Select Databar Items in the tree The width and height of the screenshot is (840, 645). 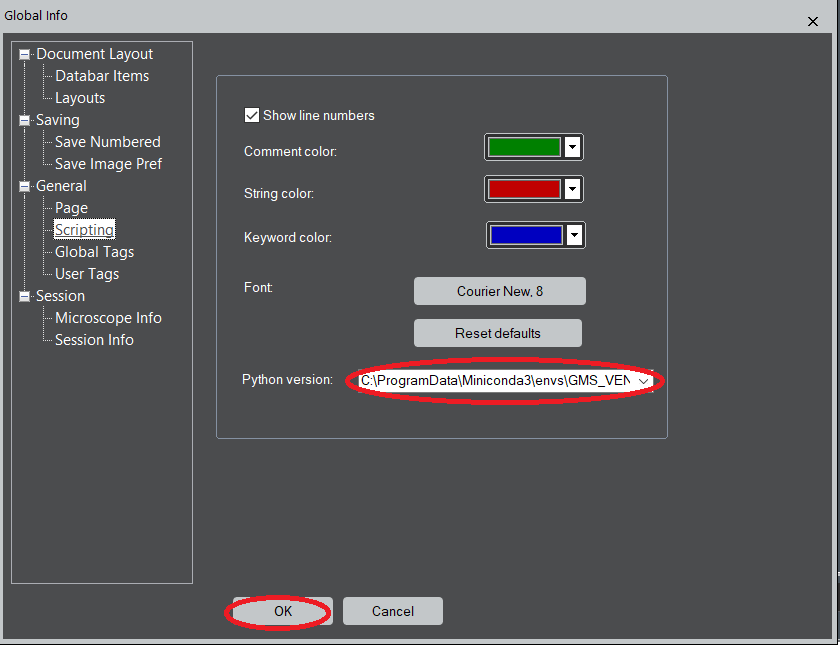[102, 76]
